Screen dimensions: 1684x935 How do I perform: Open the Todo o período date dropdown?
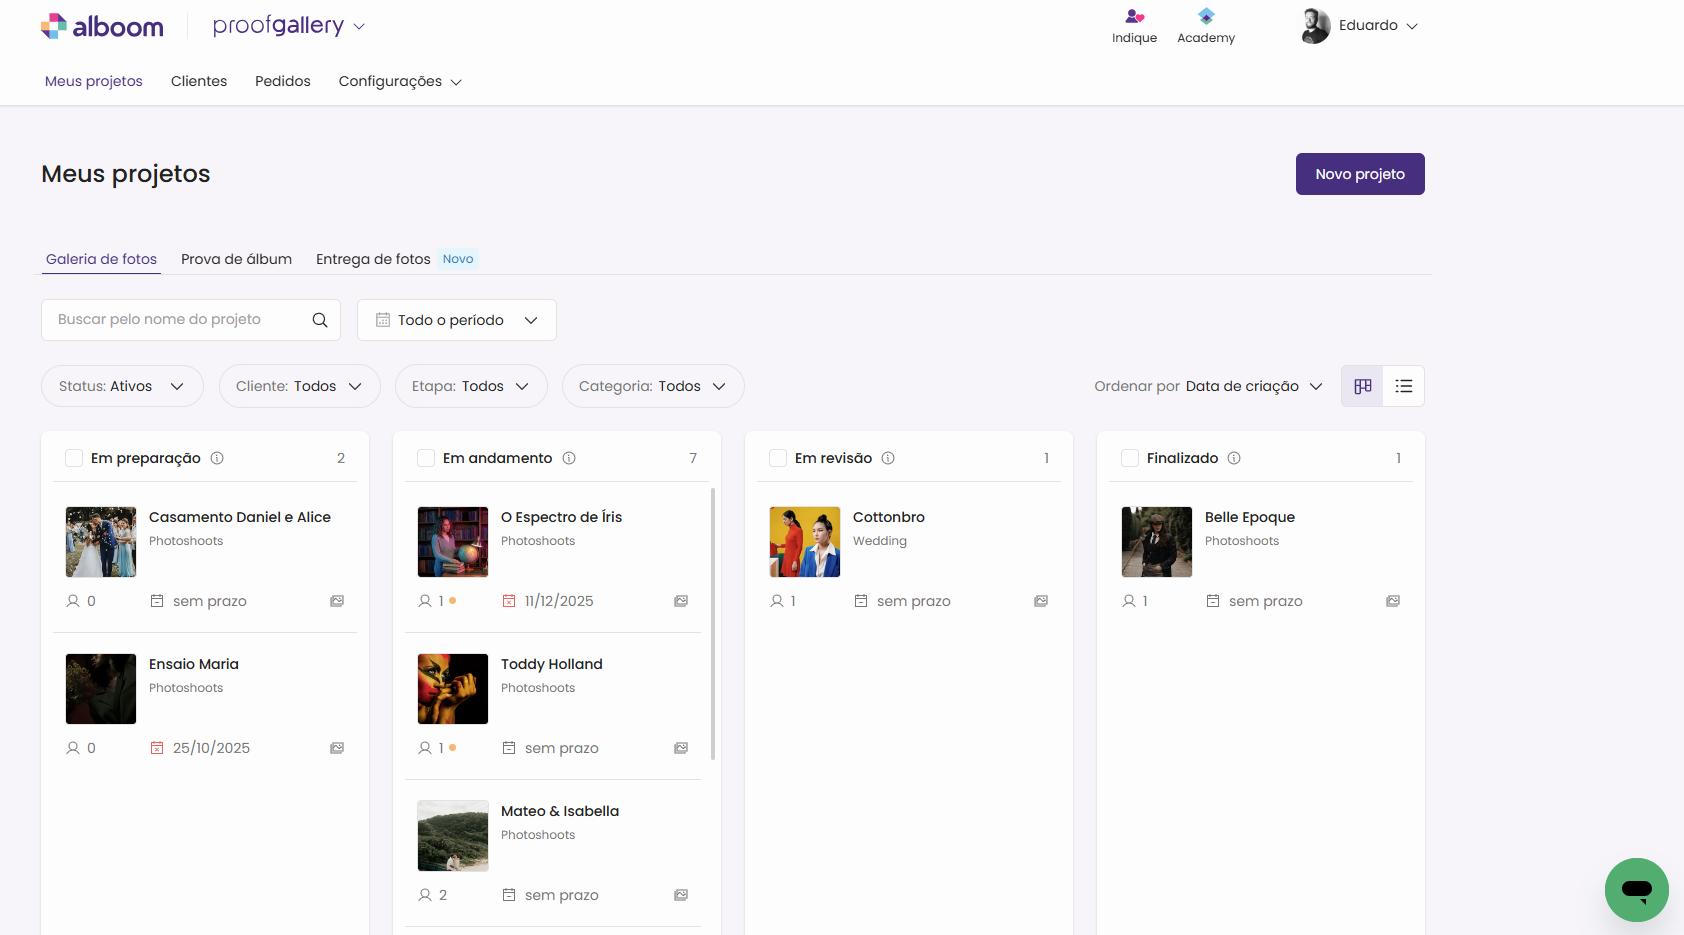[456, 320]
